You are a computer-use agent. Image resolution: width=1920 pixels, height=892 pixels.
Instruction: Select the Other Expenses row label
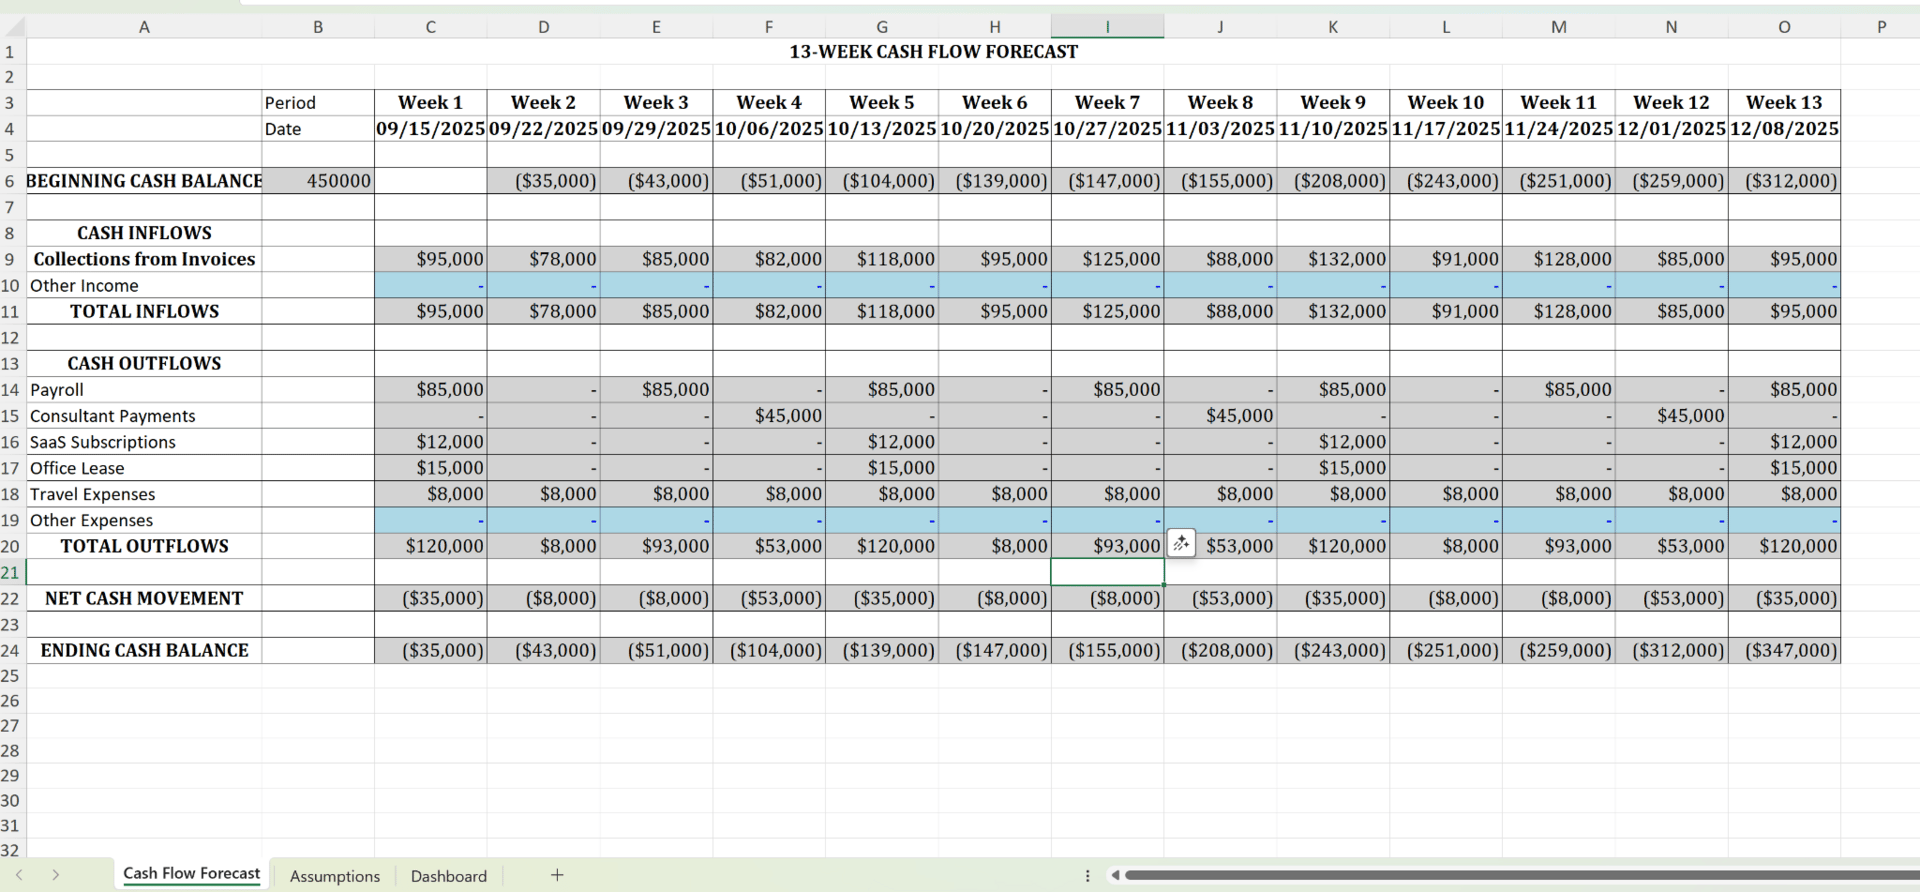[144, 520]
